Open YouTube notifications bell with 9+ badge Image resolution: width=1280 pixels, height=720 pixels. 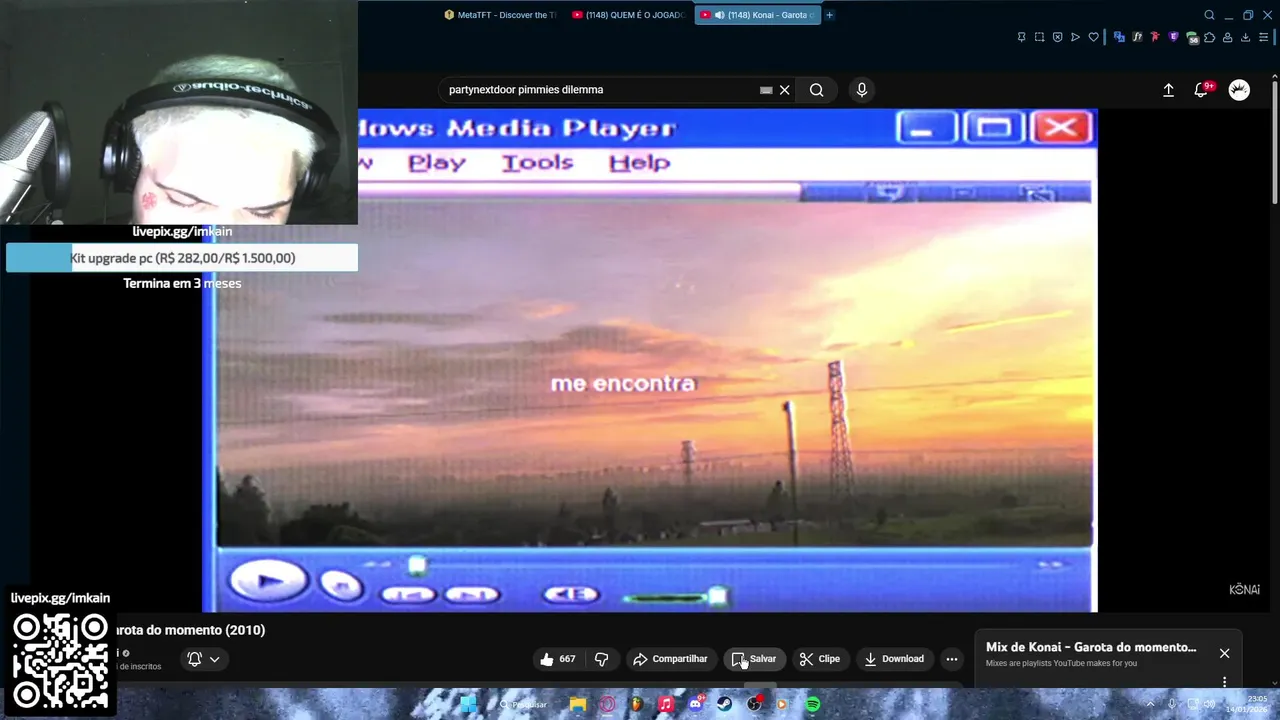[1203, 90]
